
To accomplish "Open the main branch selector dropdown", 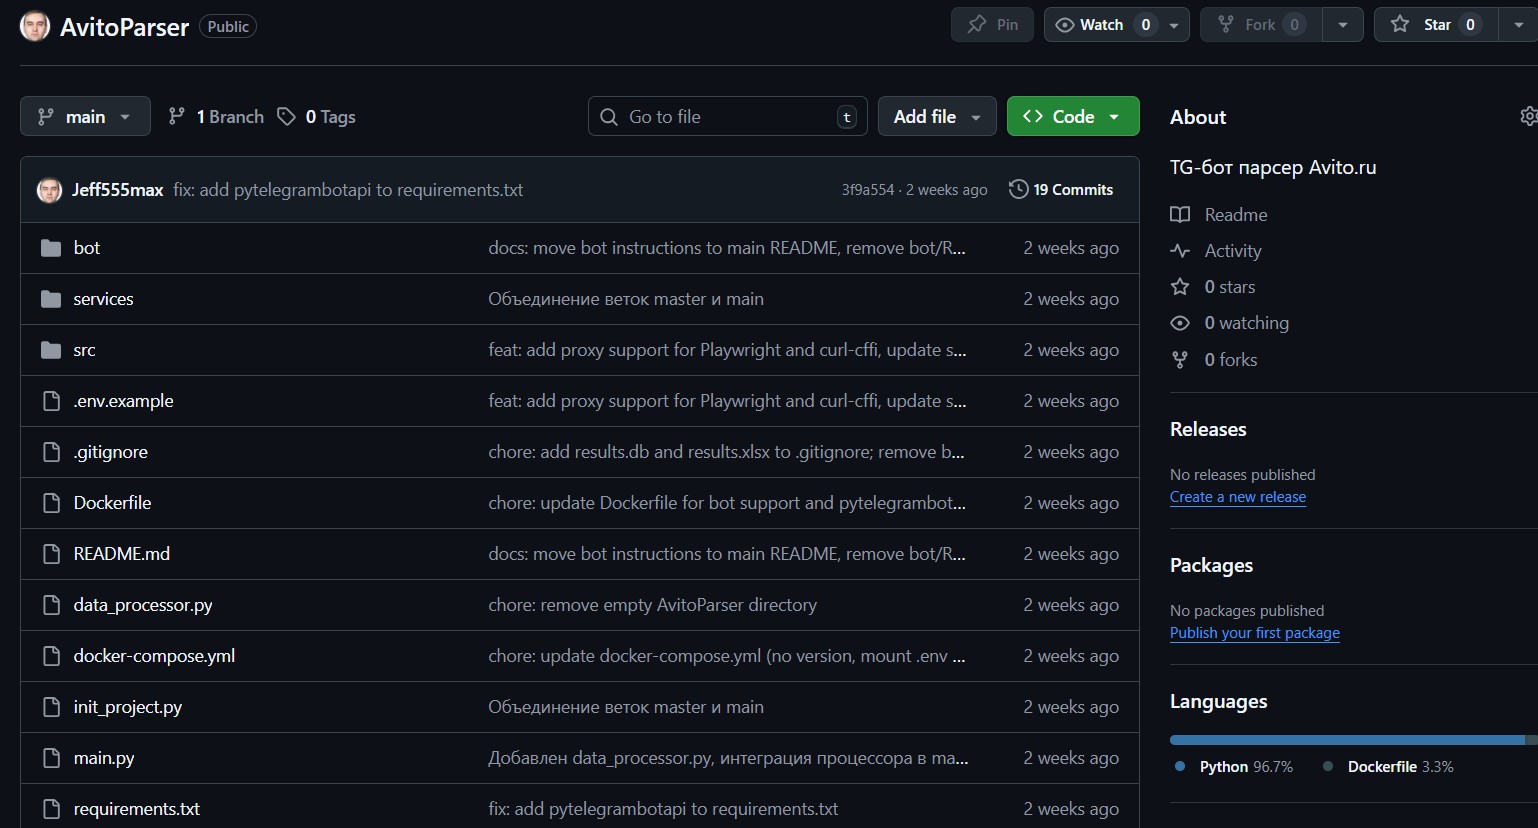I will [85, 116].
